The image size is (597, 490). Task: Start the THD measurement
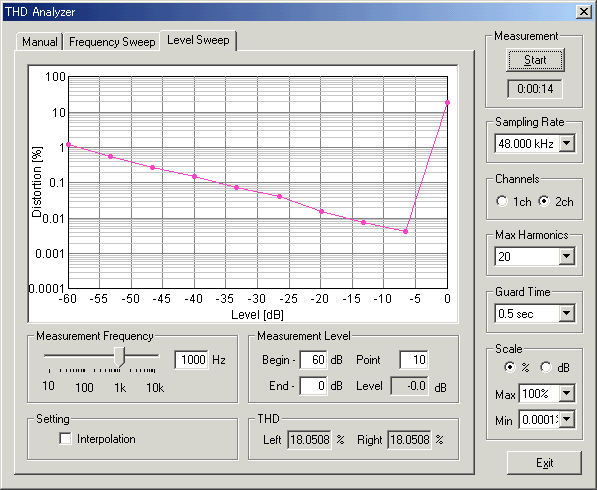coord(535,60)
